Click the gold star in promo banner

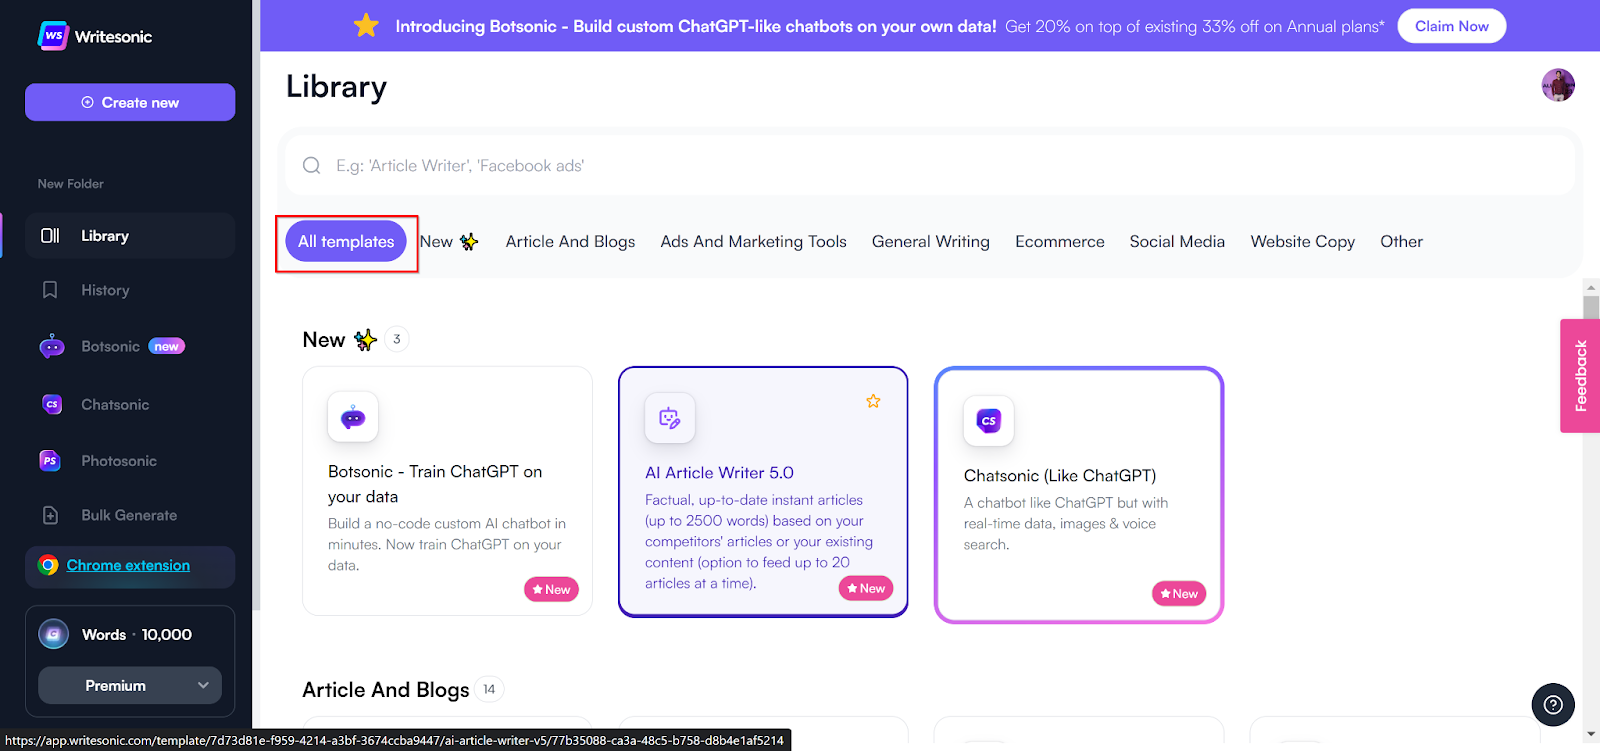click(x=366, y=25)
